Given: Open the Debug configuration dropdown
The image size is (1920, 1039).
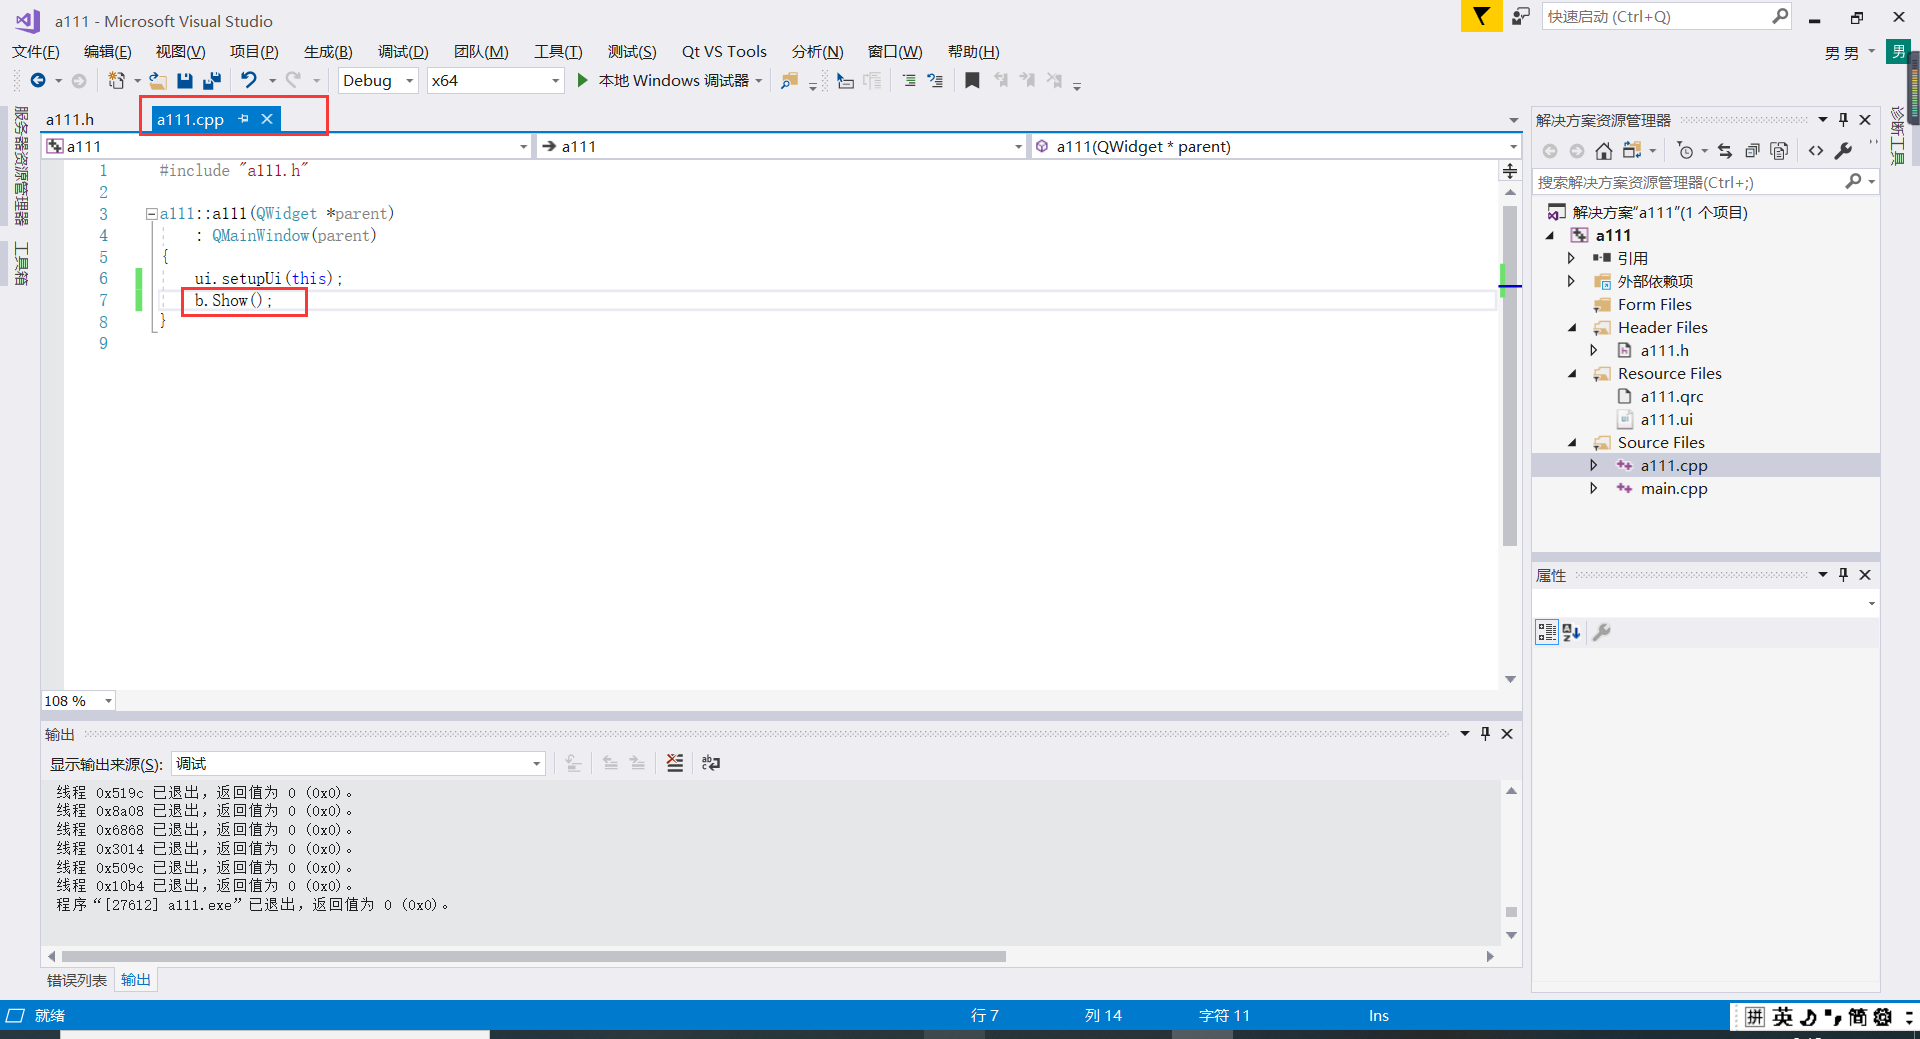Looking at the screenshot, I should (x=408, y=81).
